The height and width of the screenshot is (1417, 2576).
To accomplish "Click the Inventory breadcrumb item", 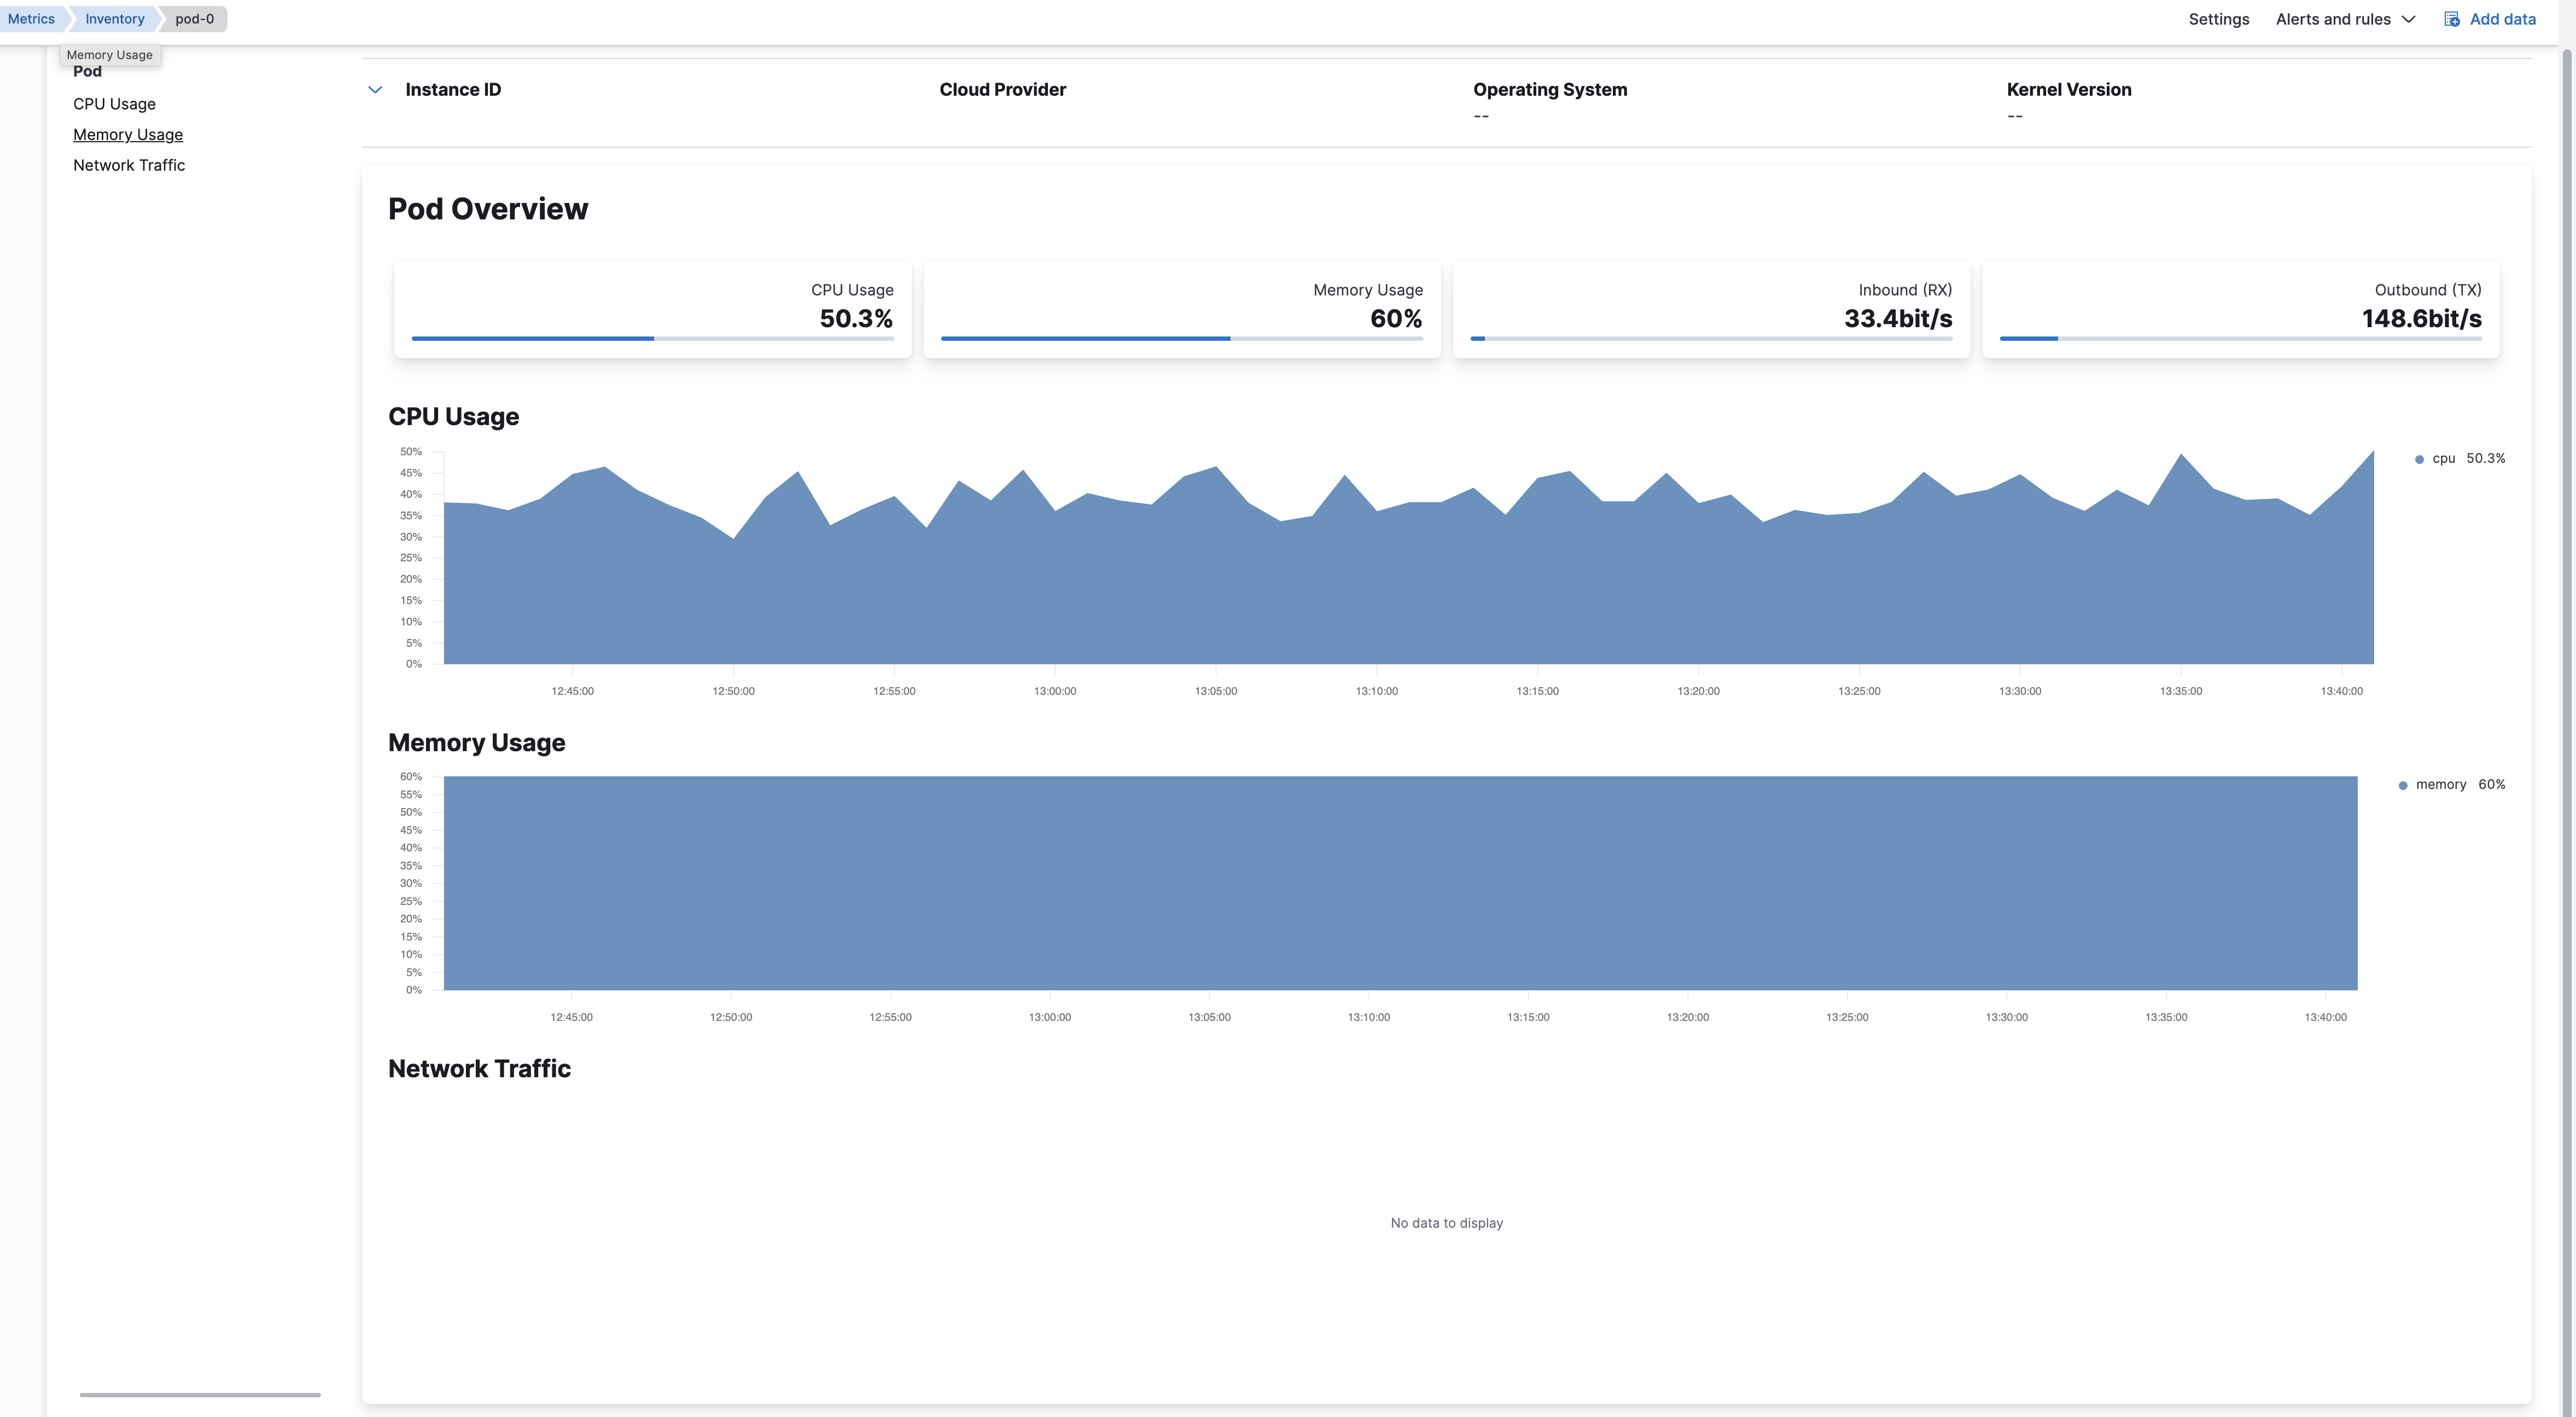I will coord(114,18).
